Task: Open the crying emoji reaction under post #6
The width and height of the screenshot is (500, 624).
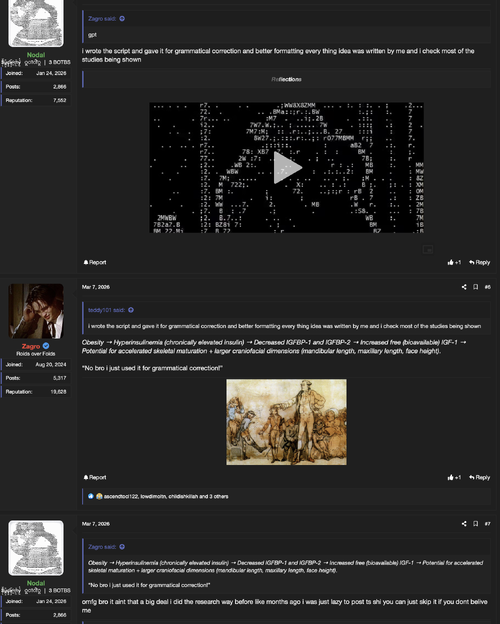Action: click(99, 496)
